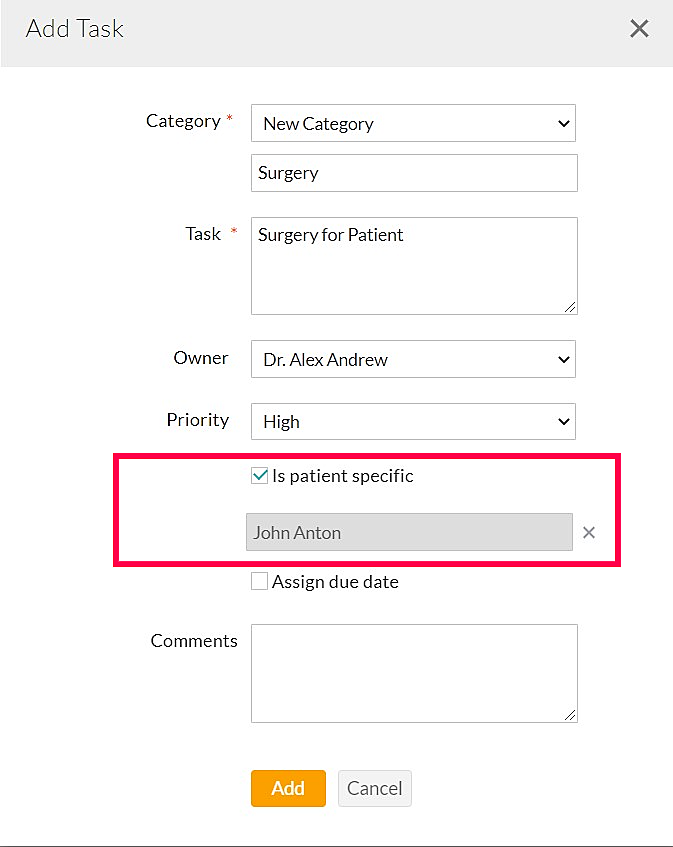Click the Category dropdown arrow
The image size is (673, 847).
pyautogui.click(x=565, y=123)
